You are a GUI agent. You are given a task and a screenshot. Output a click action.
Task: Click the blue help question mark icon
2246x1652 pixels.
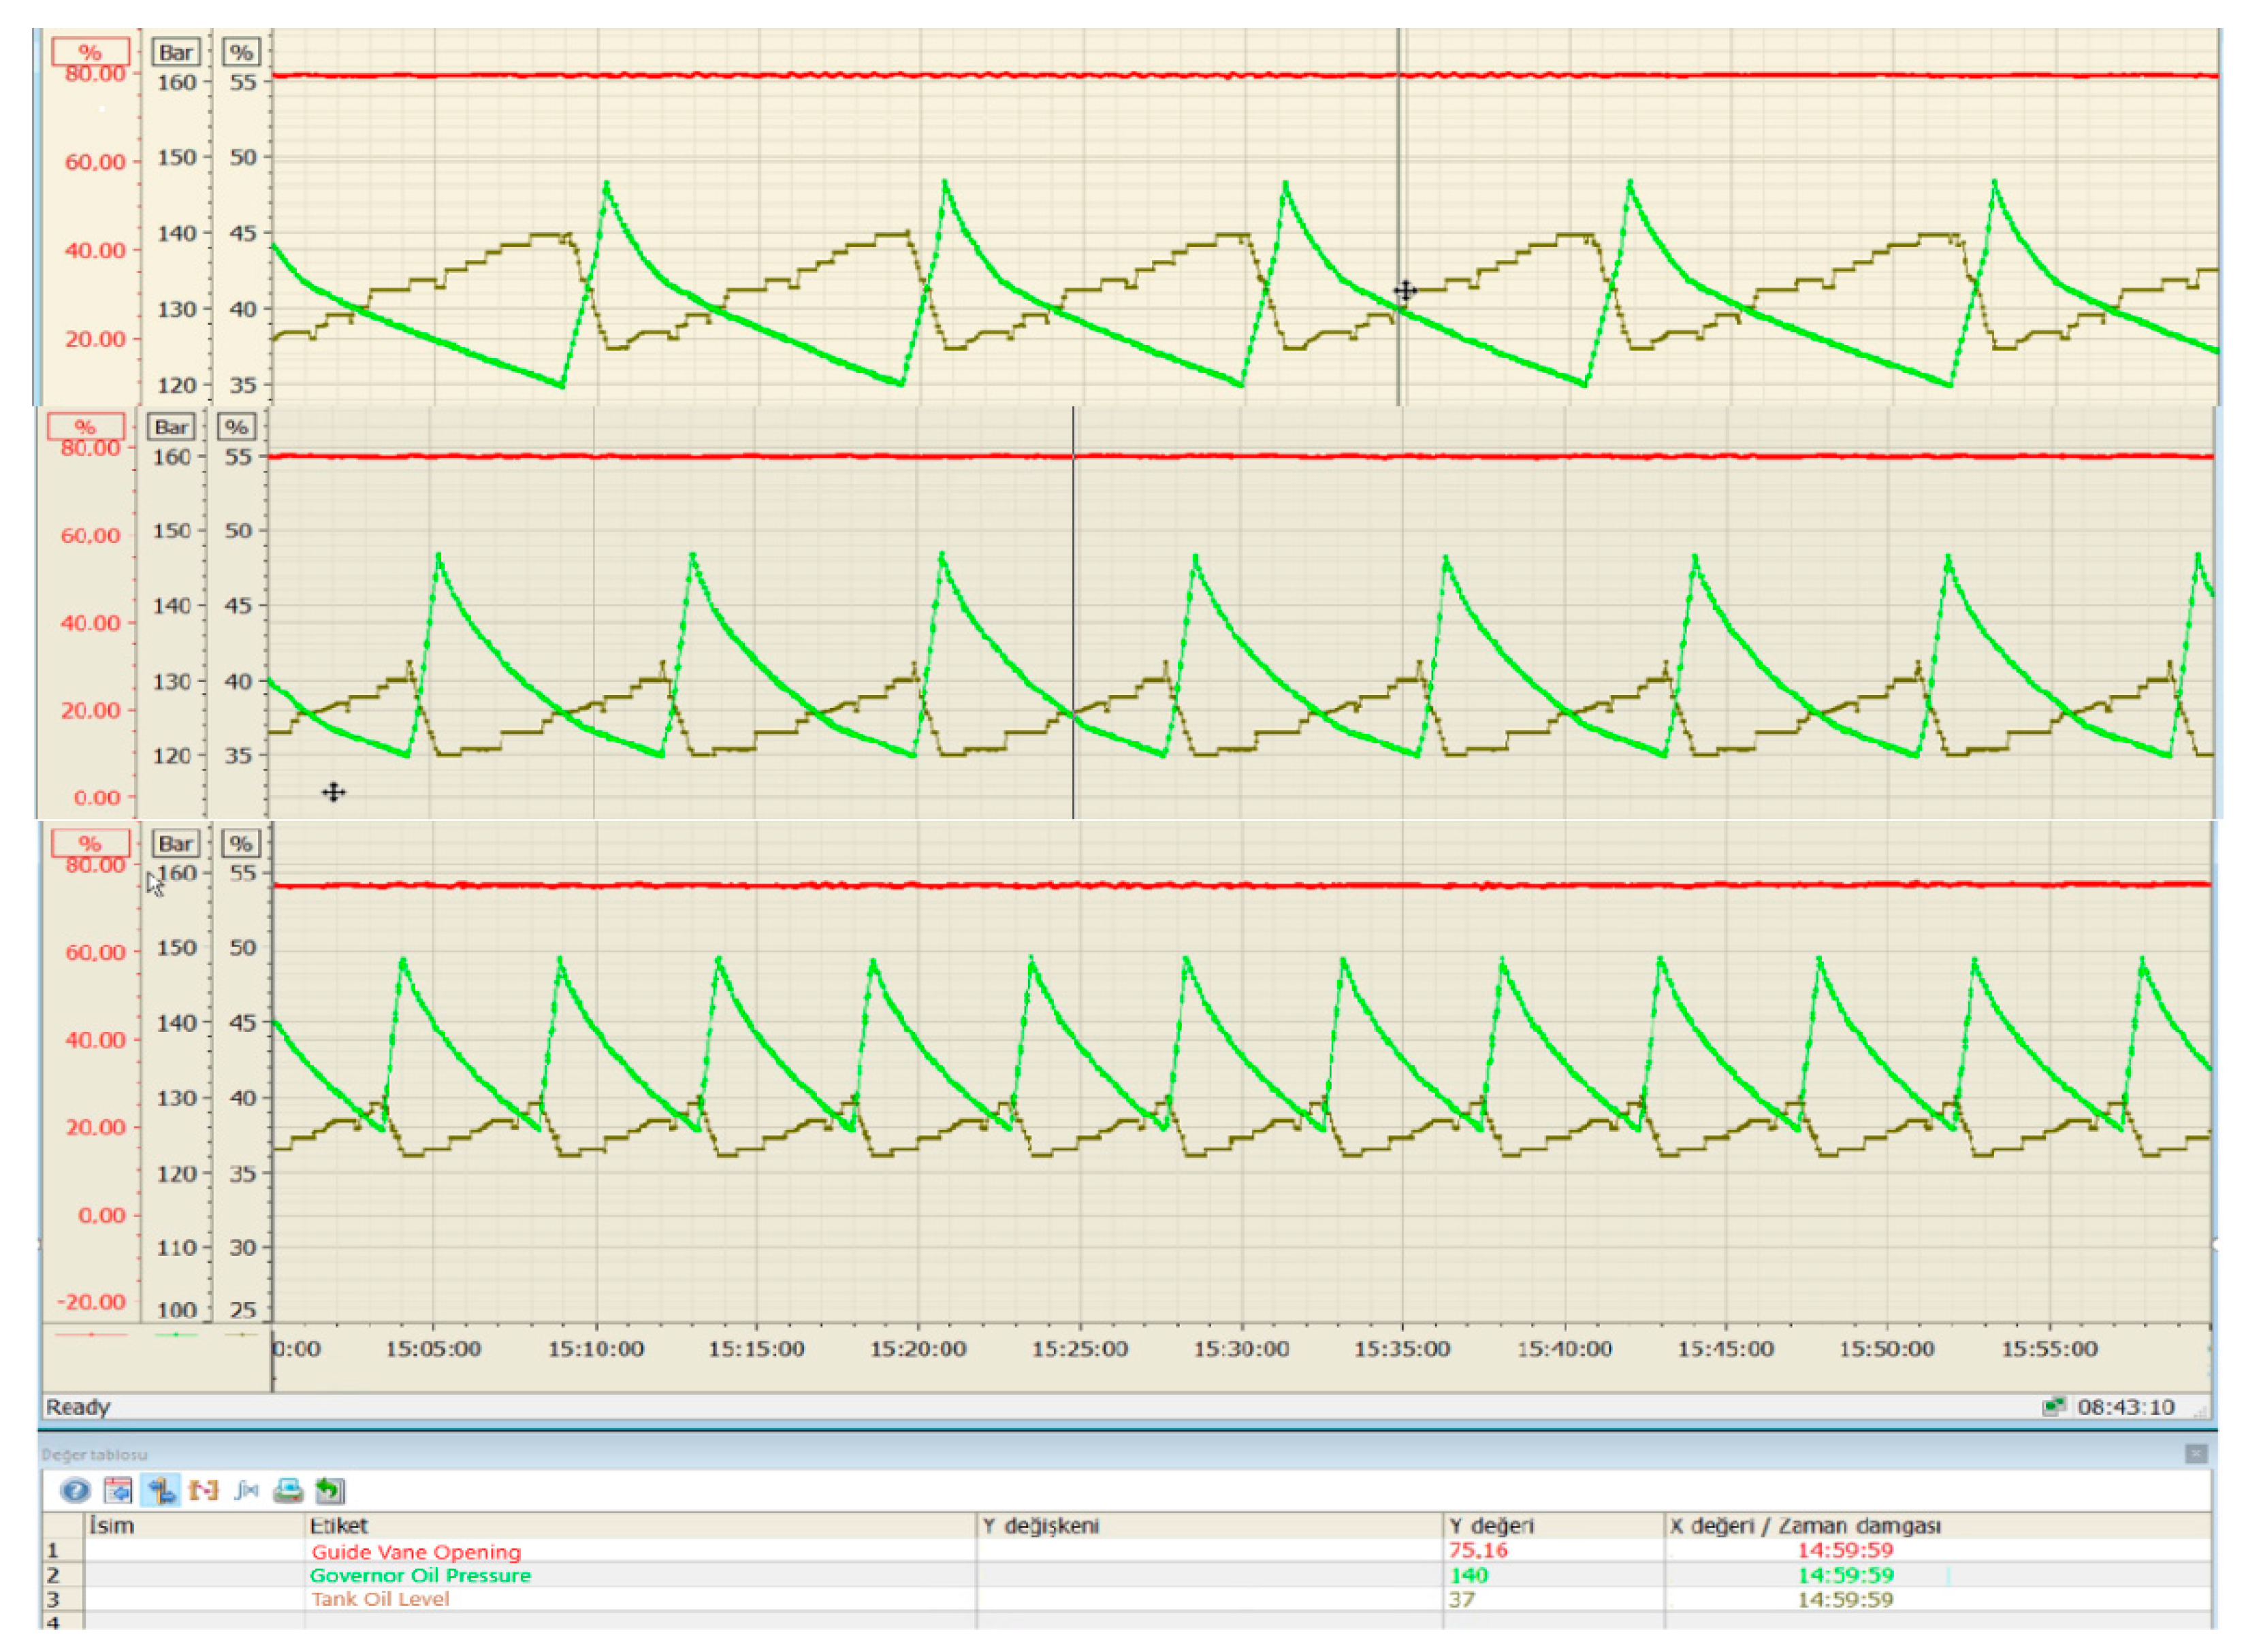74,1491
